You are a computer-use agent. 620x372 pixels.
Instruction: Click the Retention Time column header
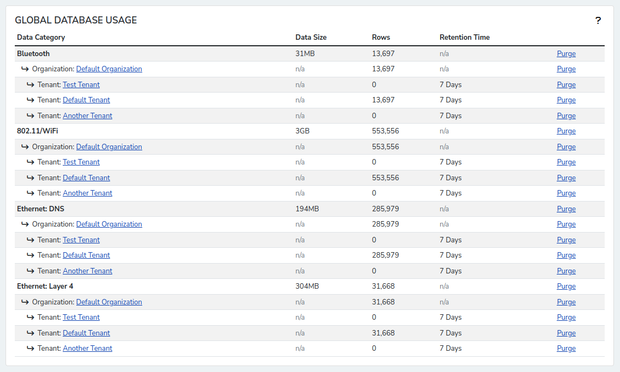pyautogui.click(x=465, y=37)
